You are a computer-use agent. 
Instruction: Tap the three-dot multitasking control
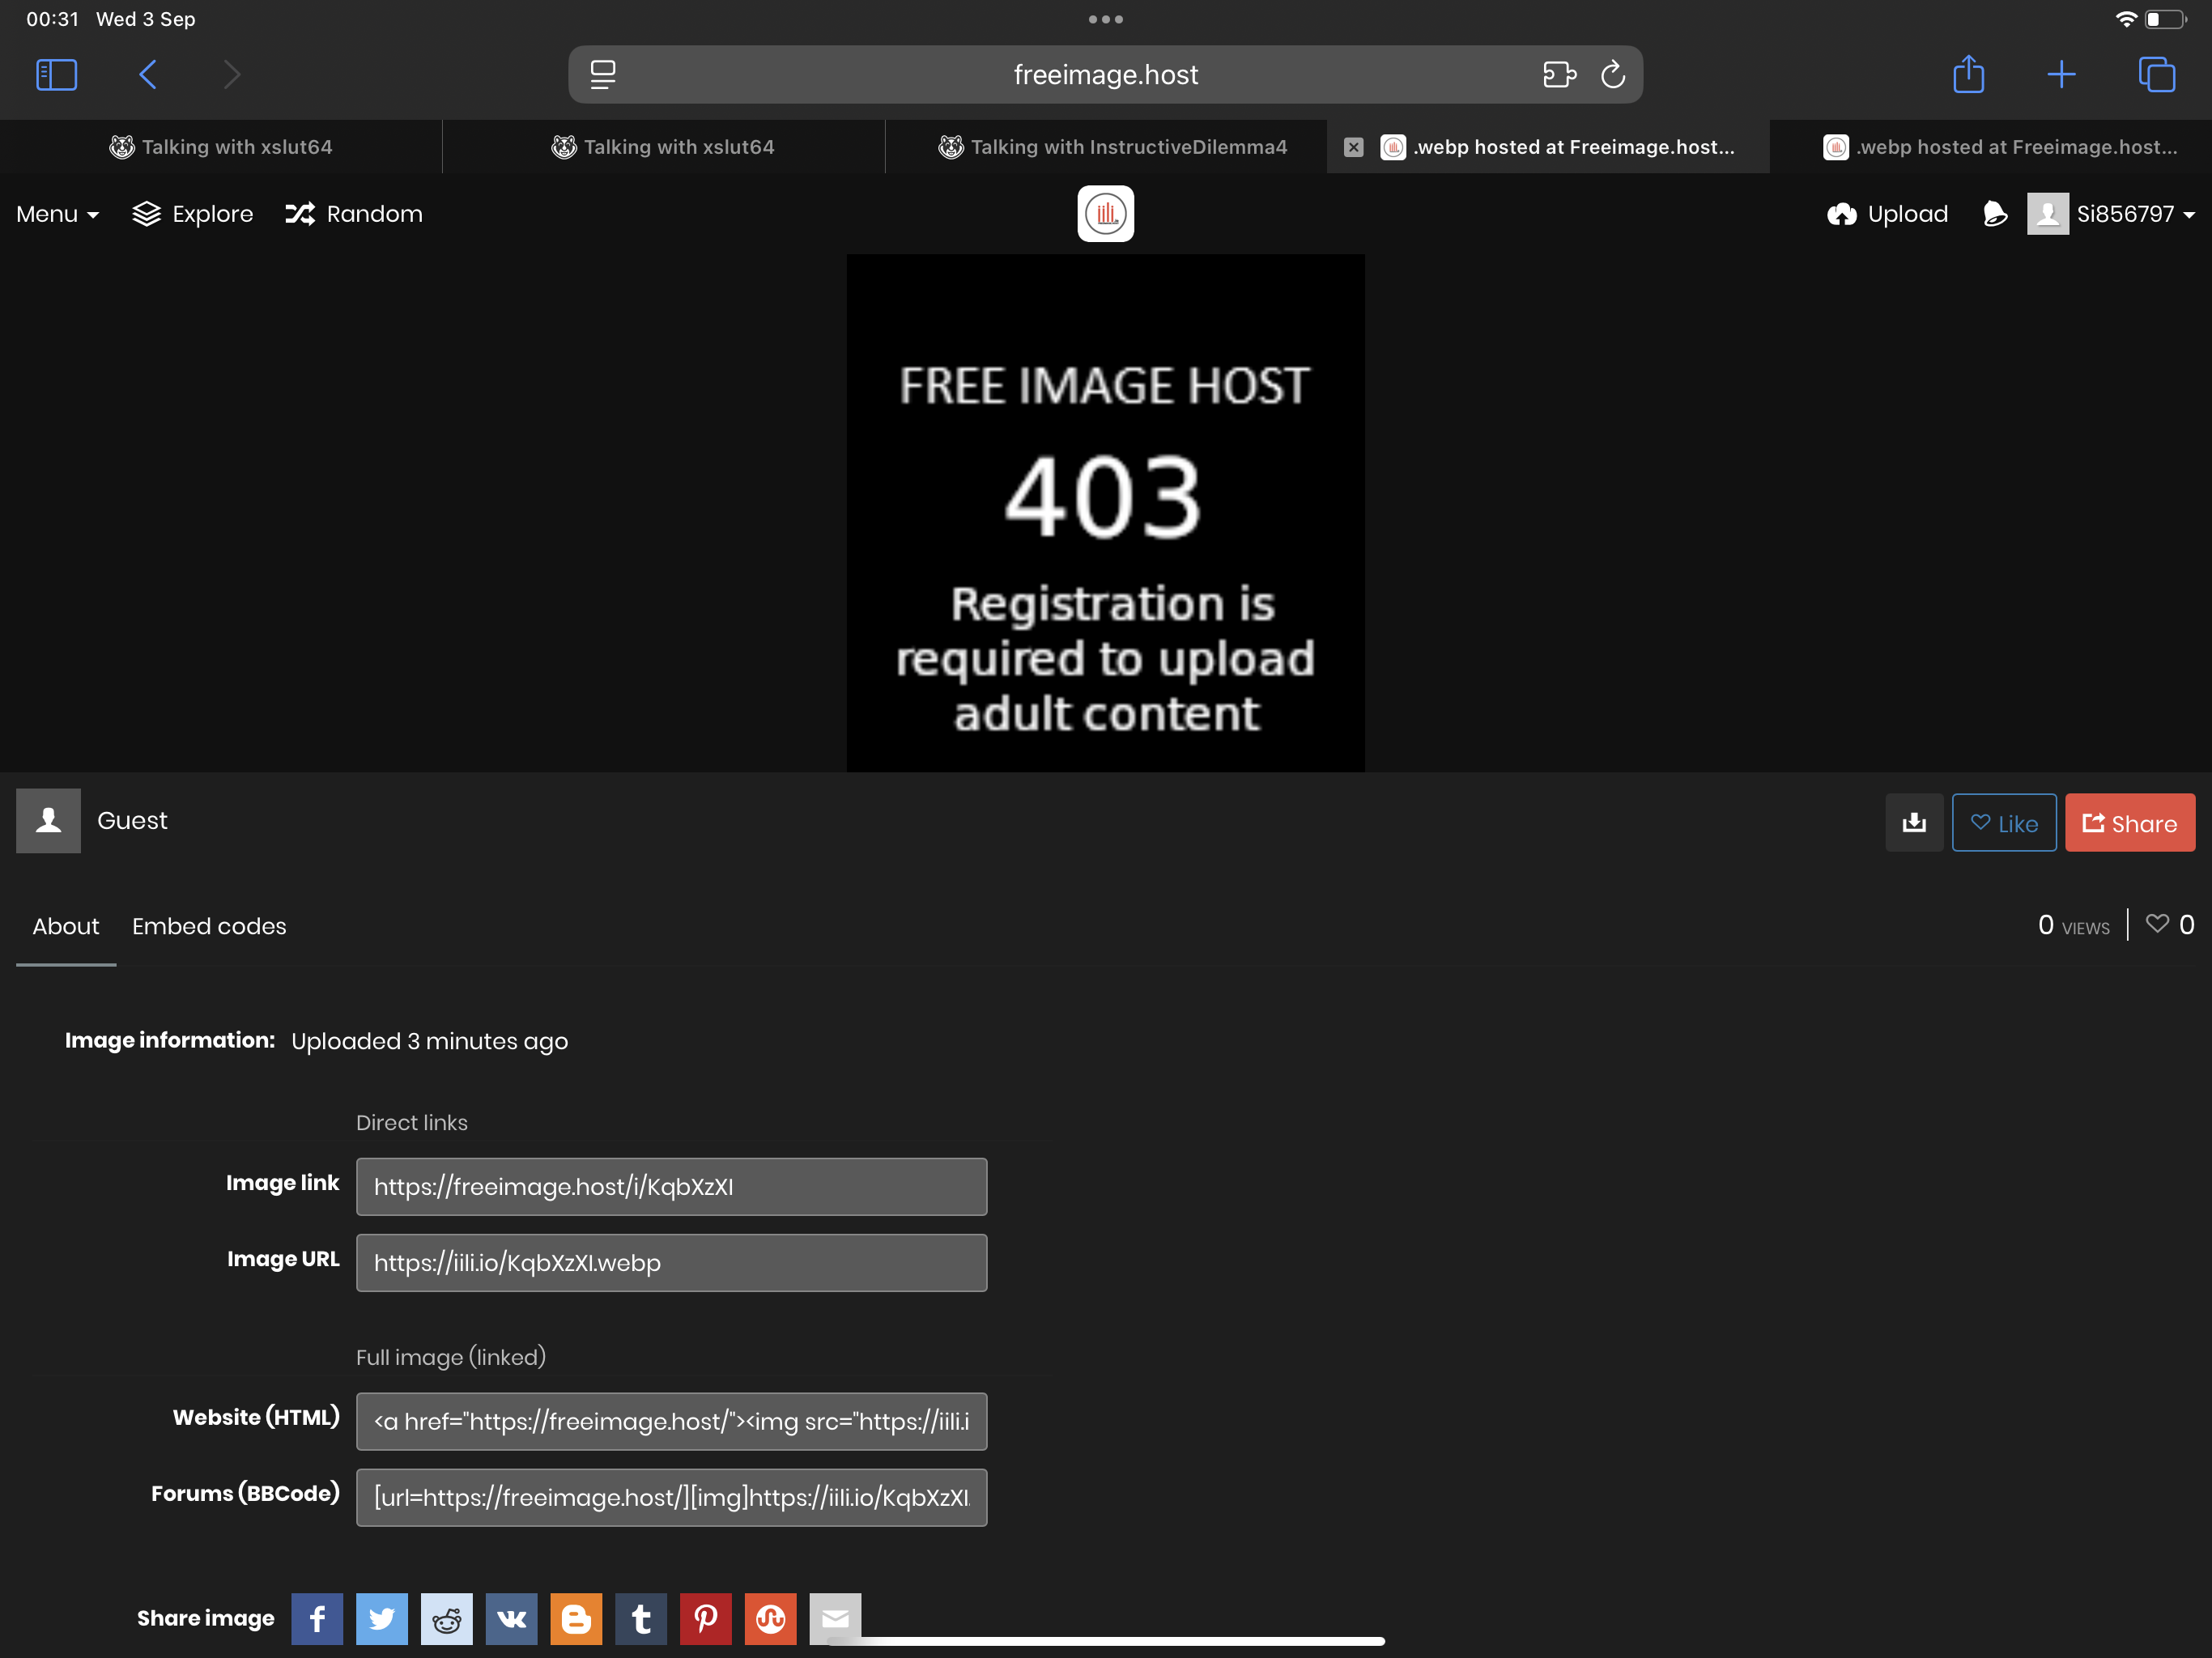pos(1105,19)
